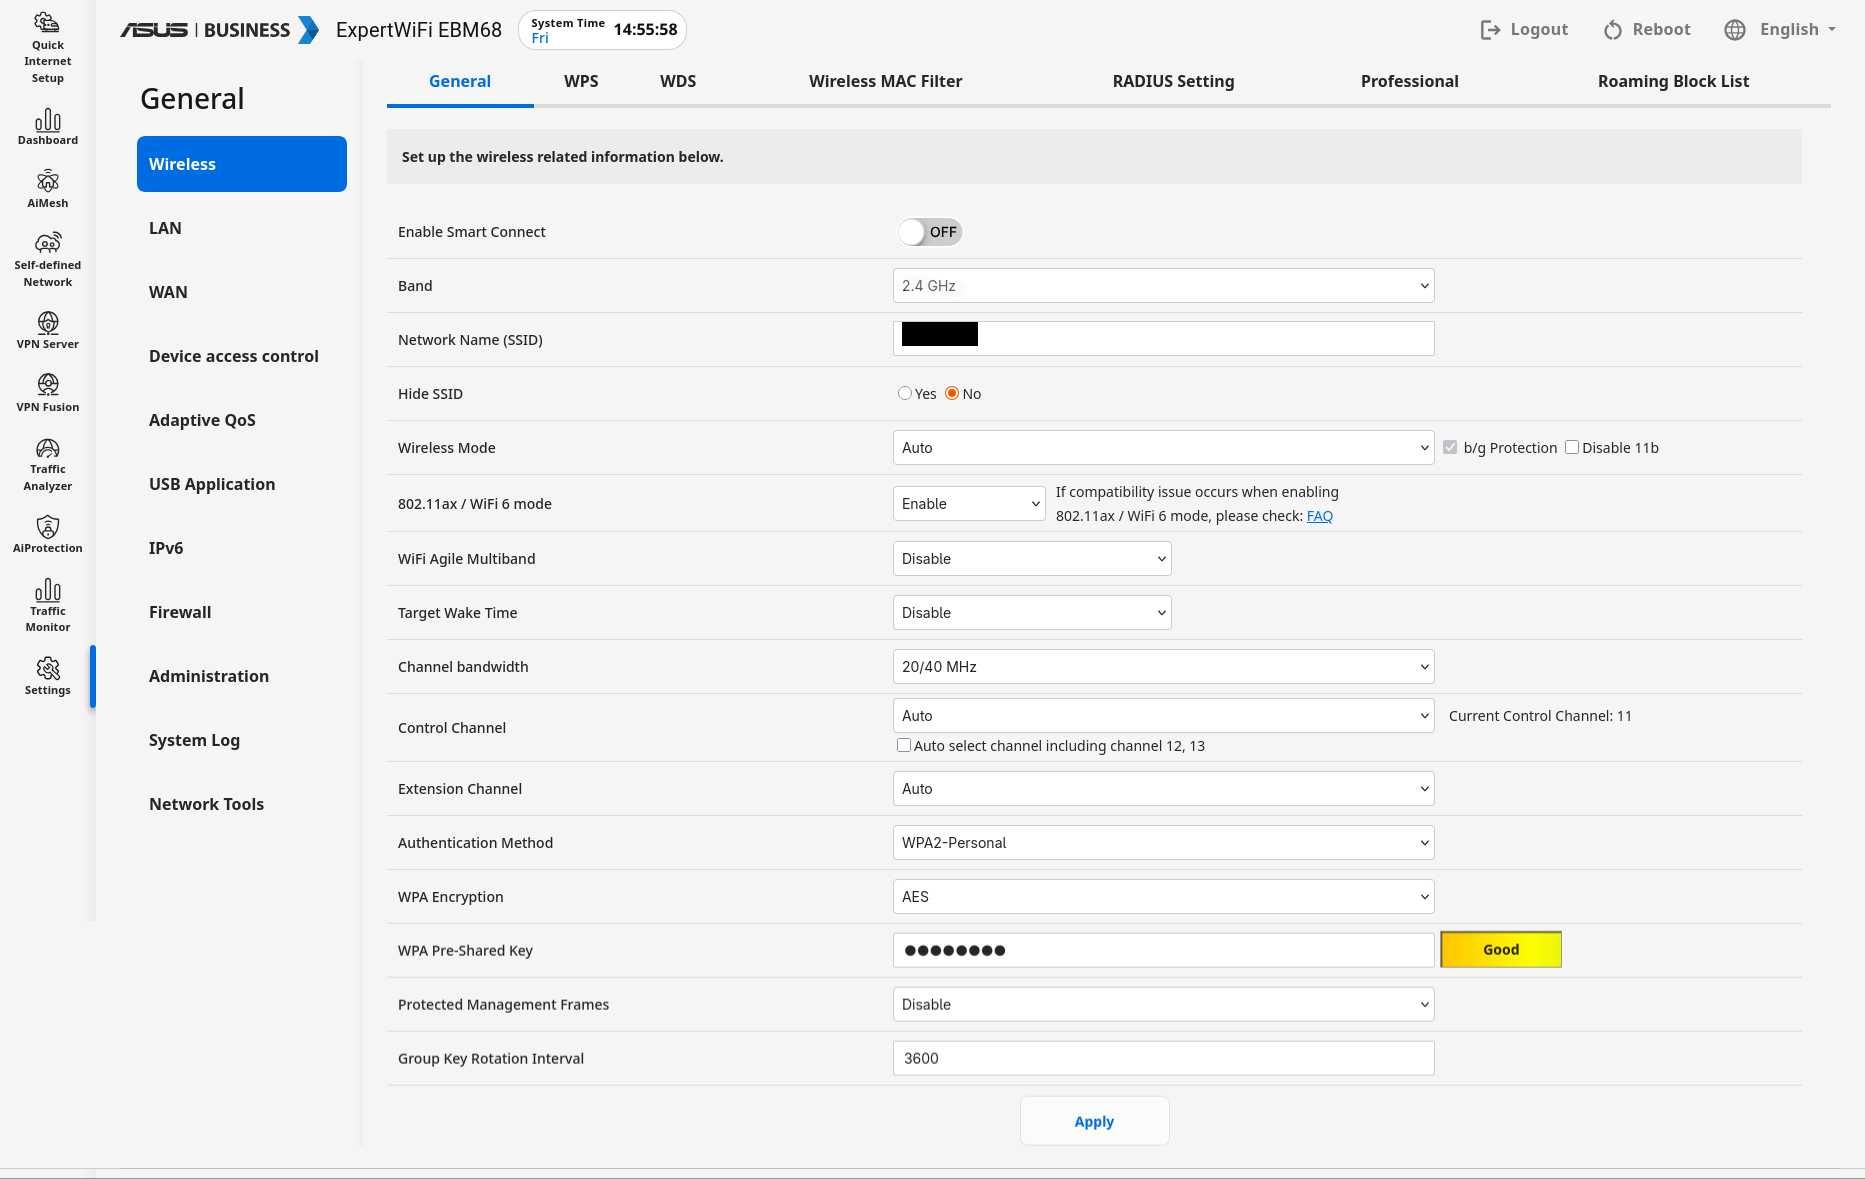Open Target Wake Time dropdown

pyautogui.click(x=1032, y=613)
